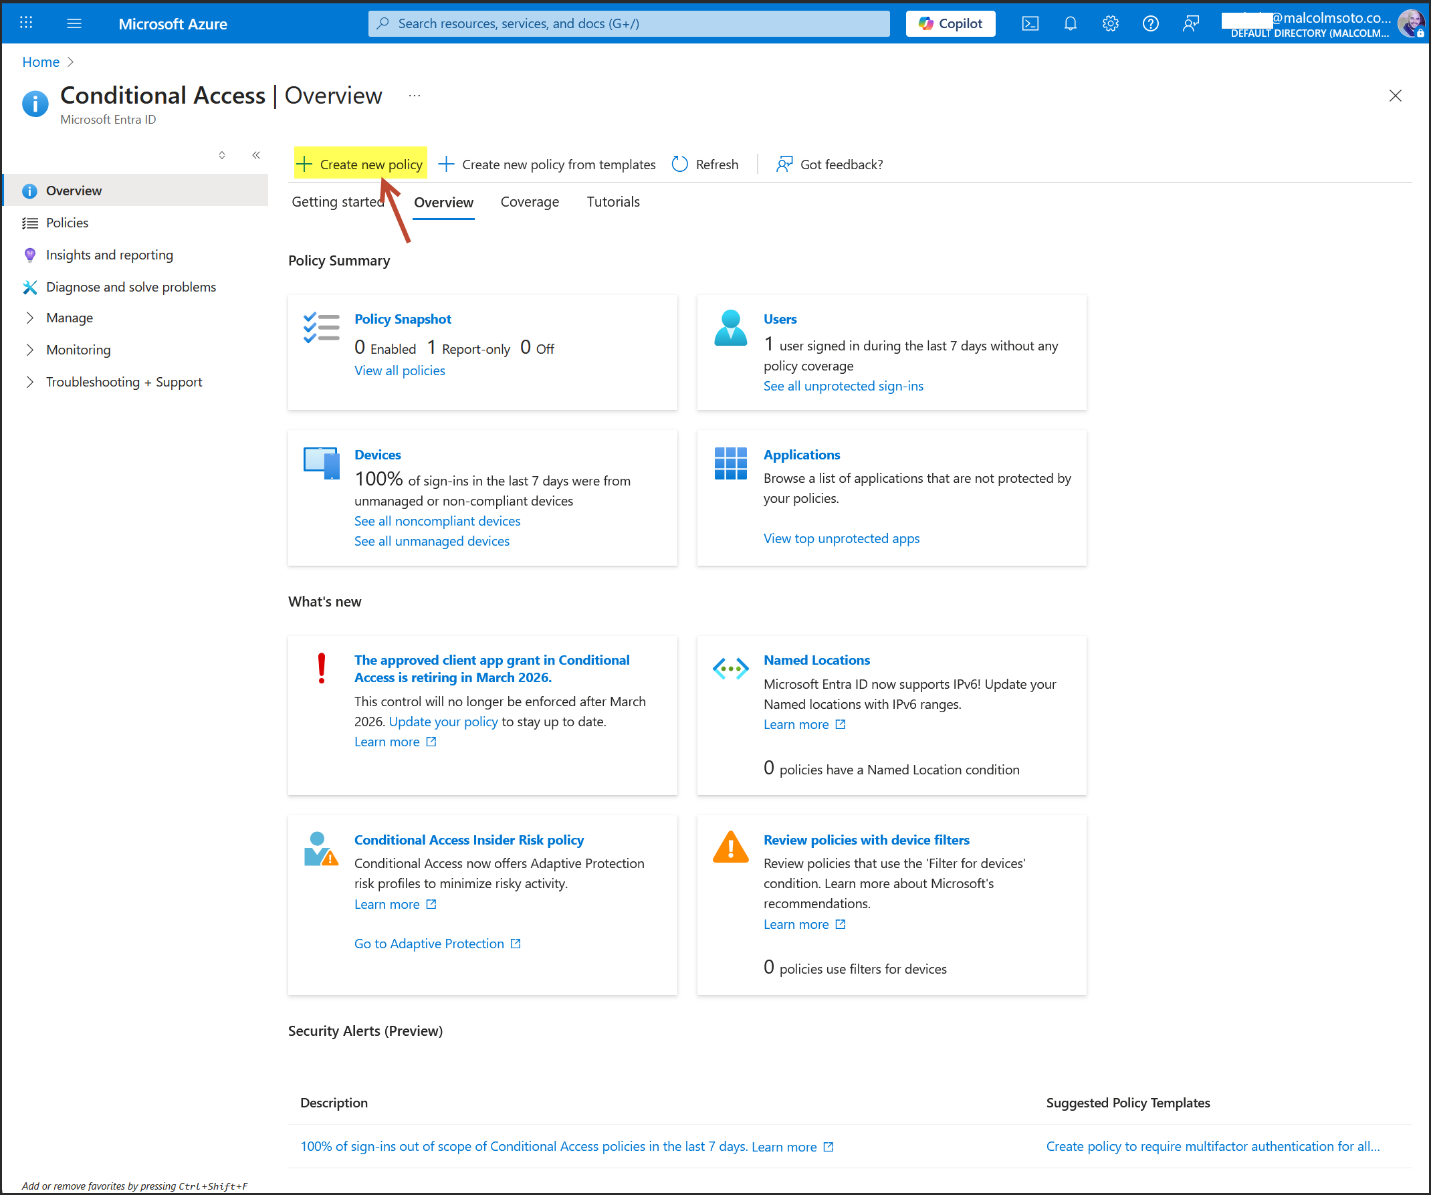This screenshot has width=1431, height=1195.
Task: Collapse the sidebar using the double chevron
Action: click(256, 155)
